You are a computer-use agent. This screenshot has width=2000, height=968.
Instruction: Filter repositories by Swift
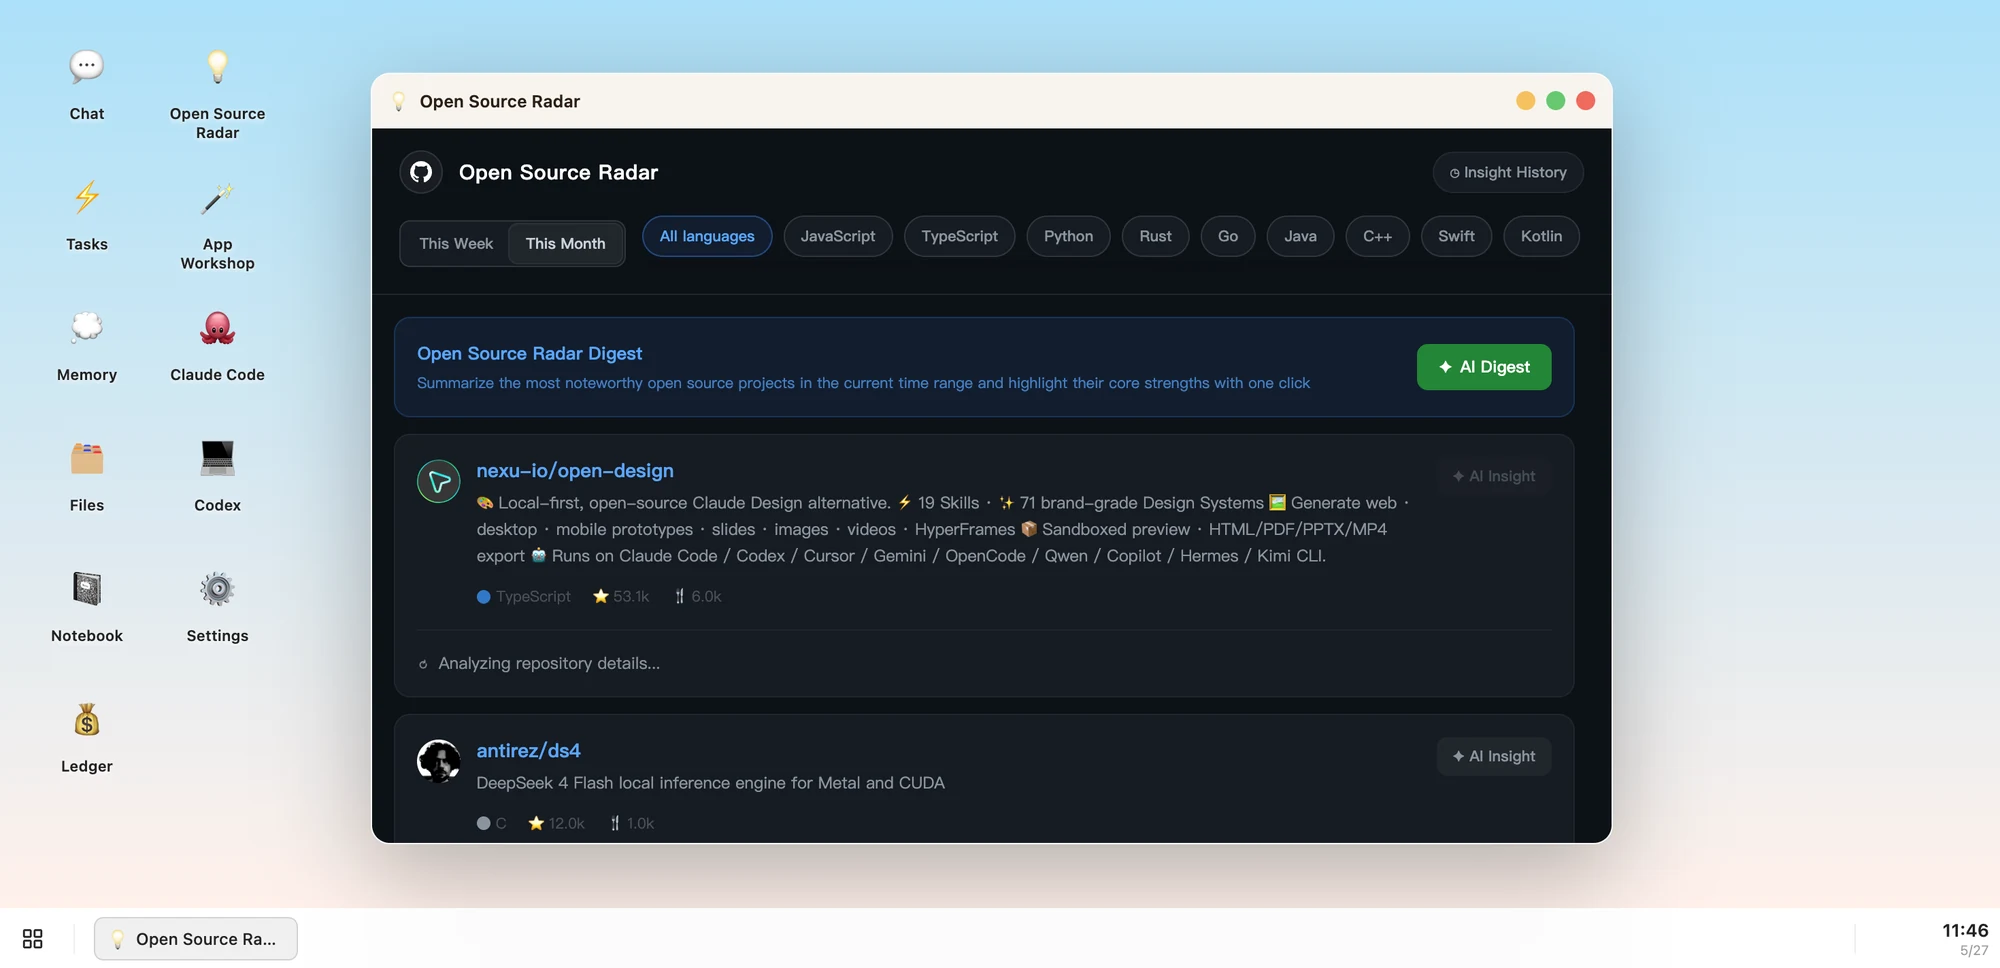tap(1456, 236)
